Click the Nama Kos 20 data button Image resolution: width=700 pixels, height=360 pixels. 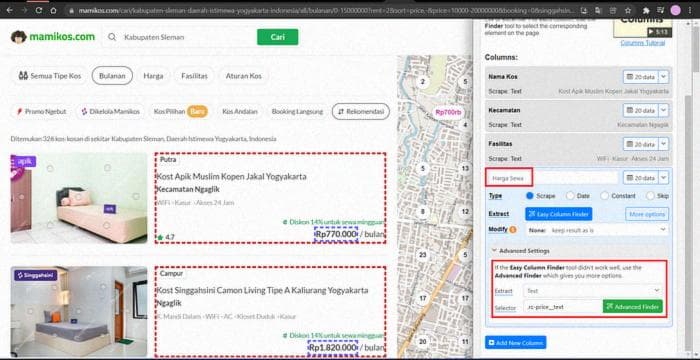641,77
